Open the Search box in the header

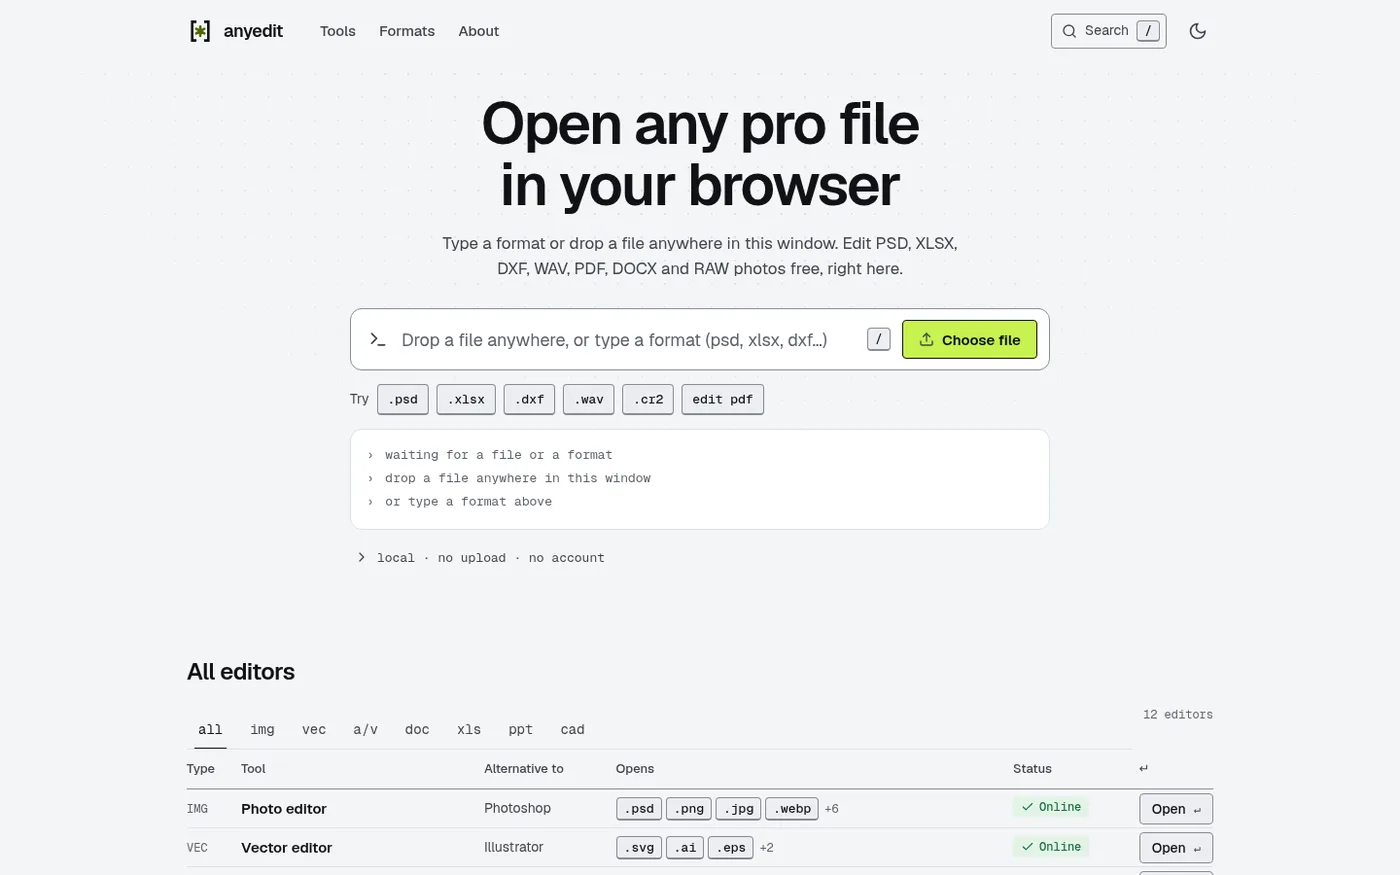pos(1108,31)
